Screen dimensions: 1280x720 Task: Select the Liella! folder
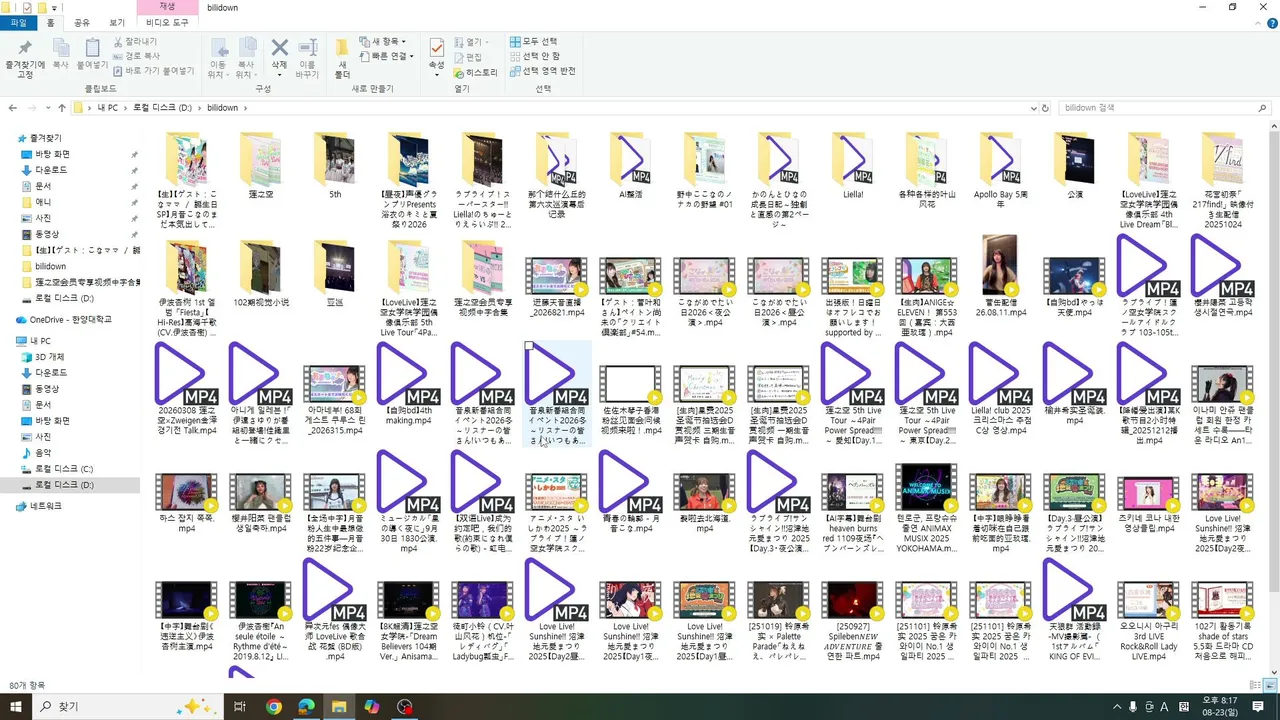tap(853, 165)
